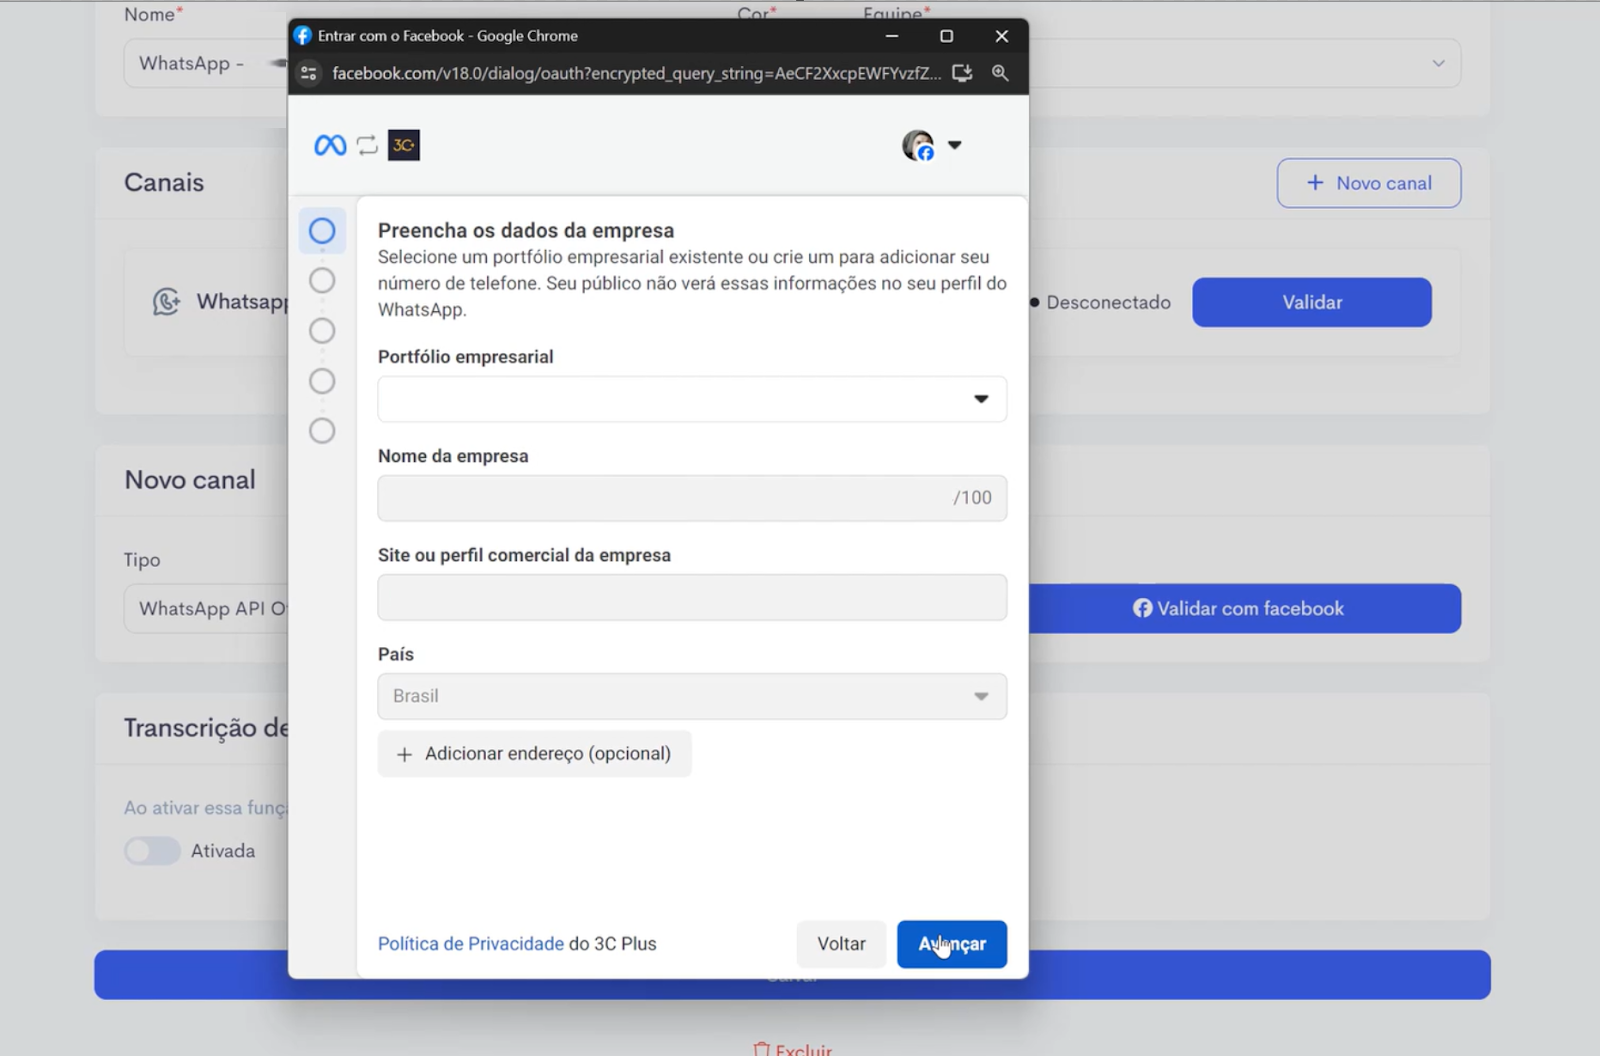
Task: Click the Nome field containing WhatsApp
Action: [205, 63]
